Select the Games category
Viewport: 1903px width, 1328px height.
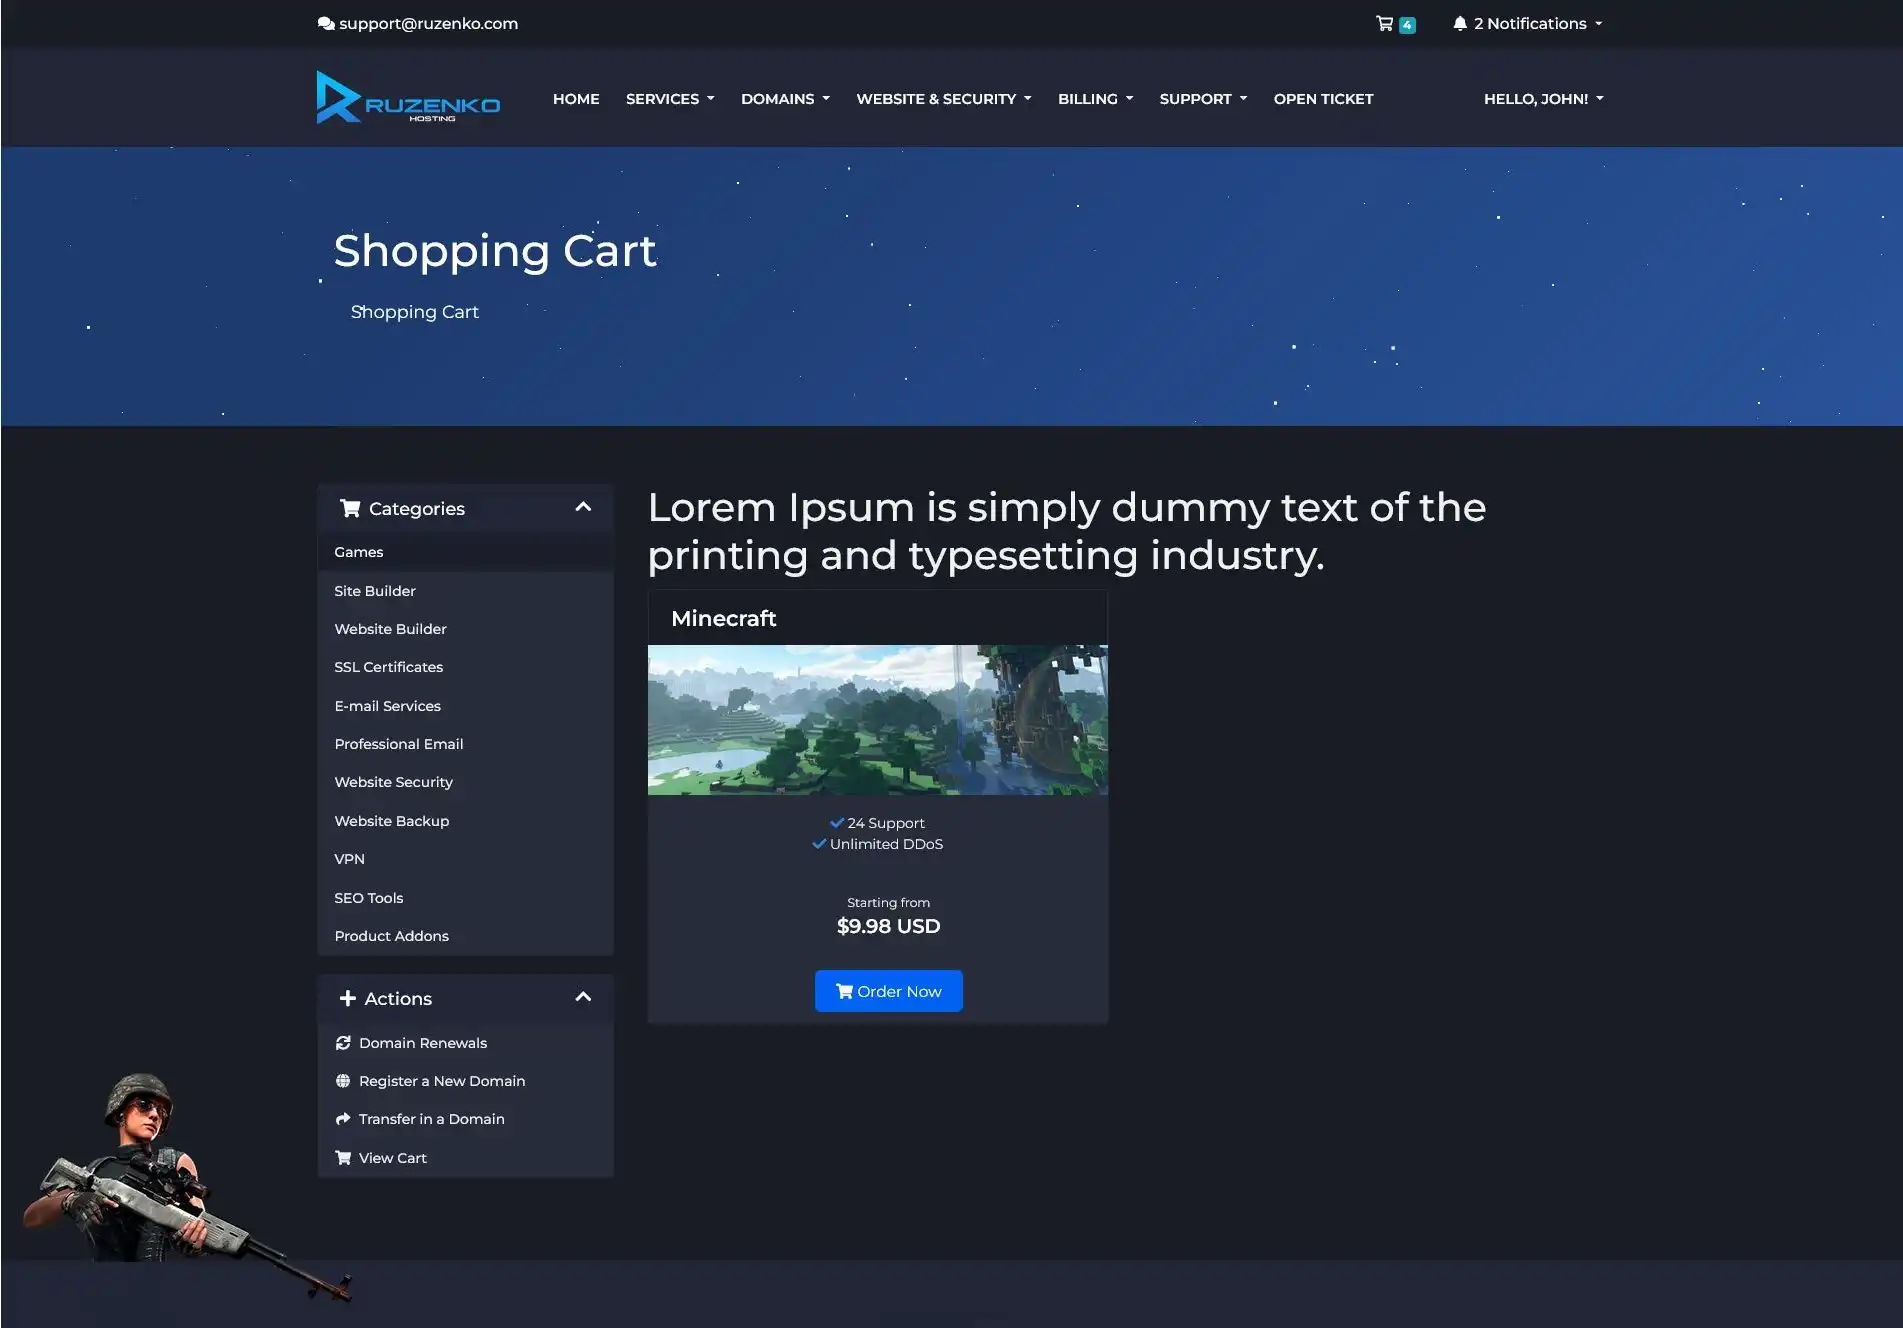[359, 552]
